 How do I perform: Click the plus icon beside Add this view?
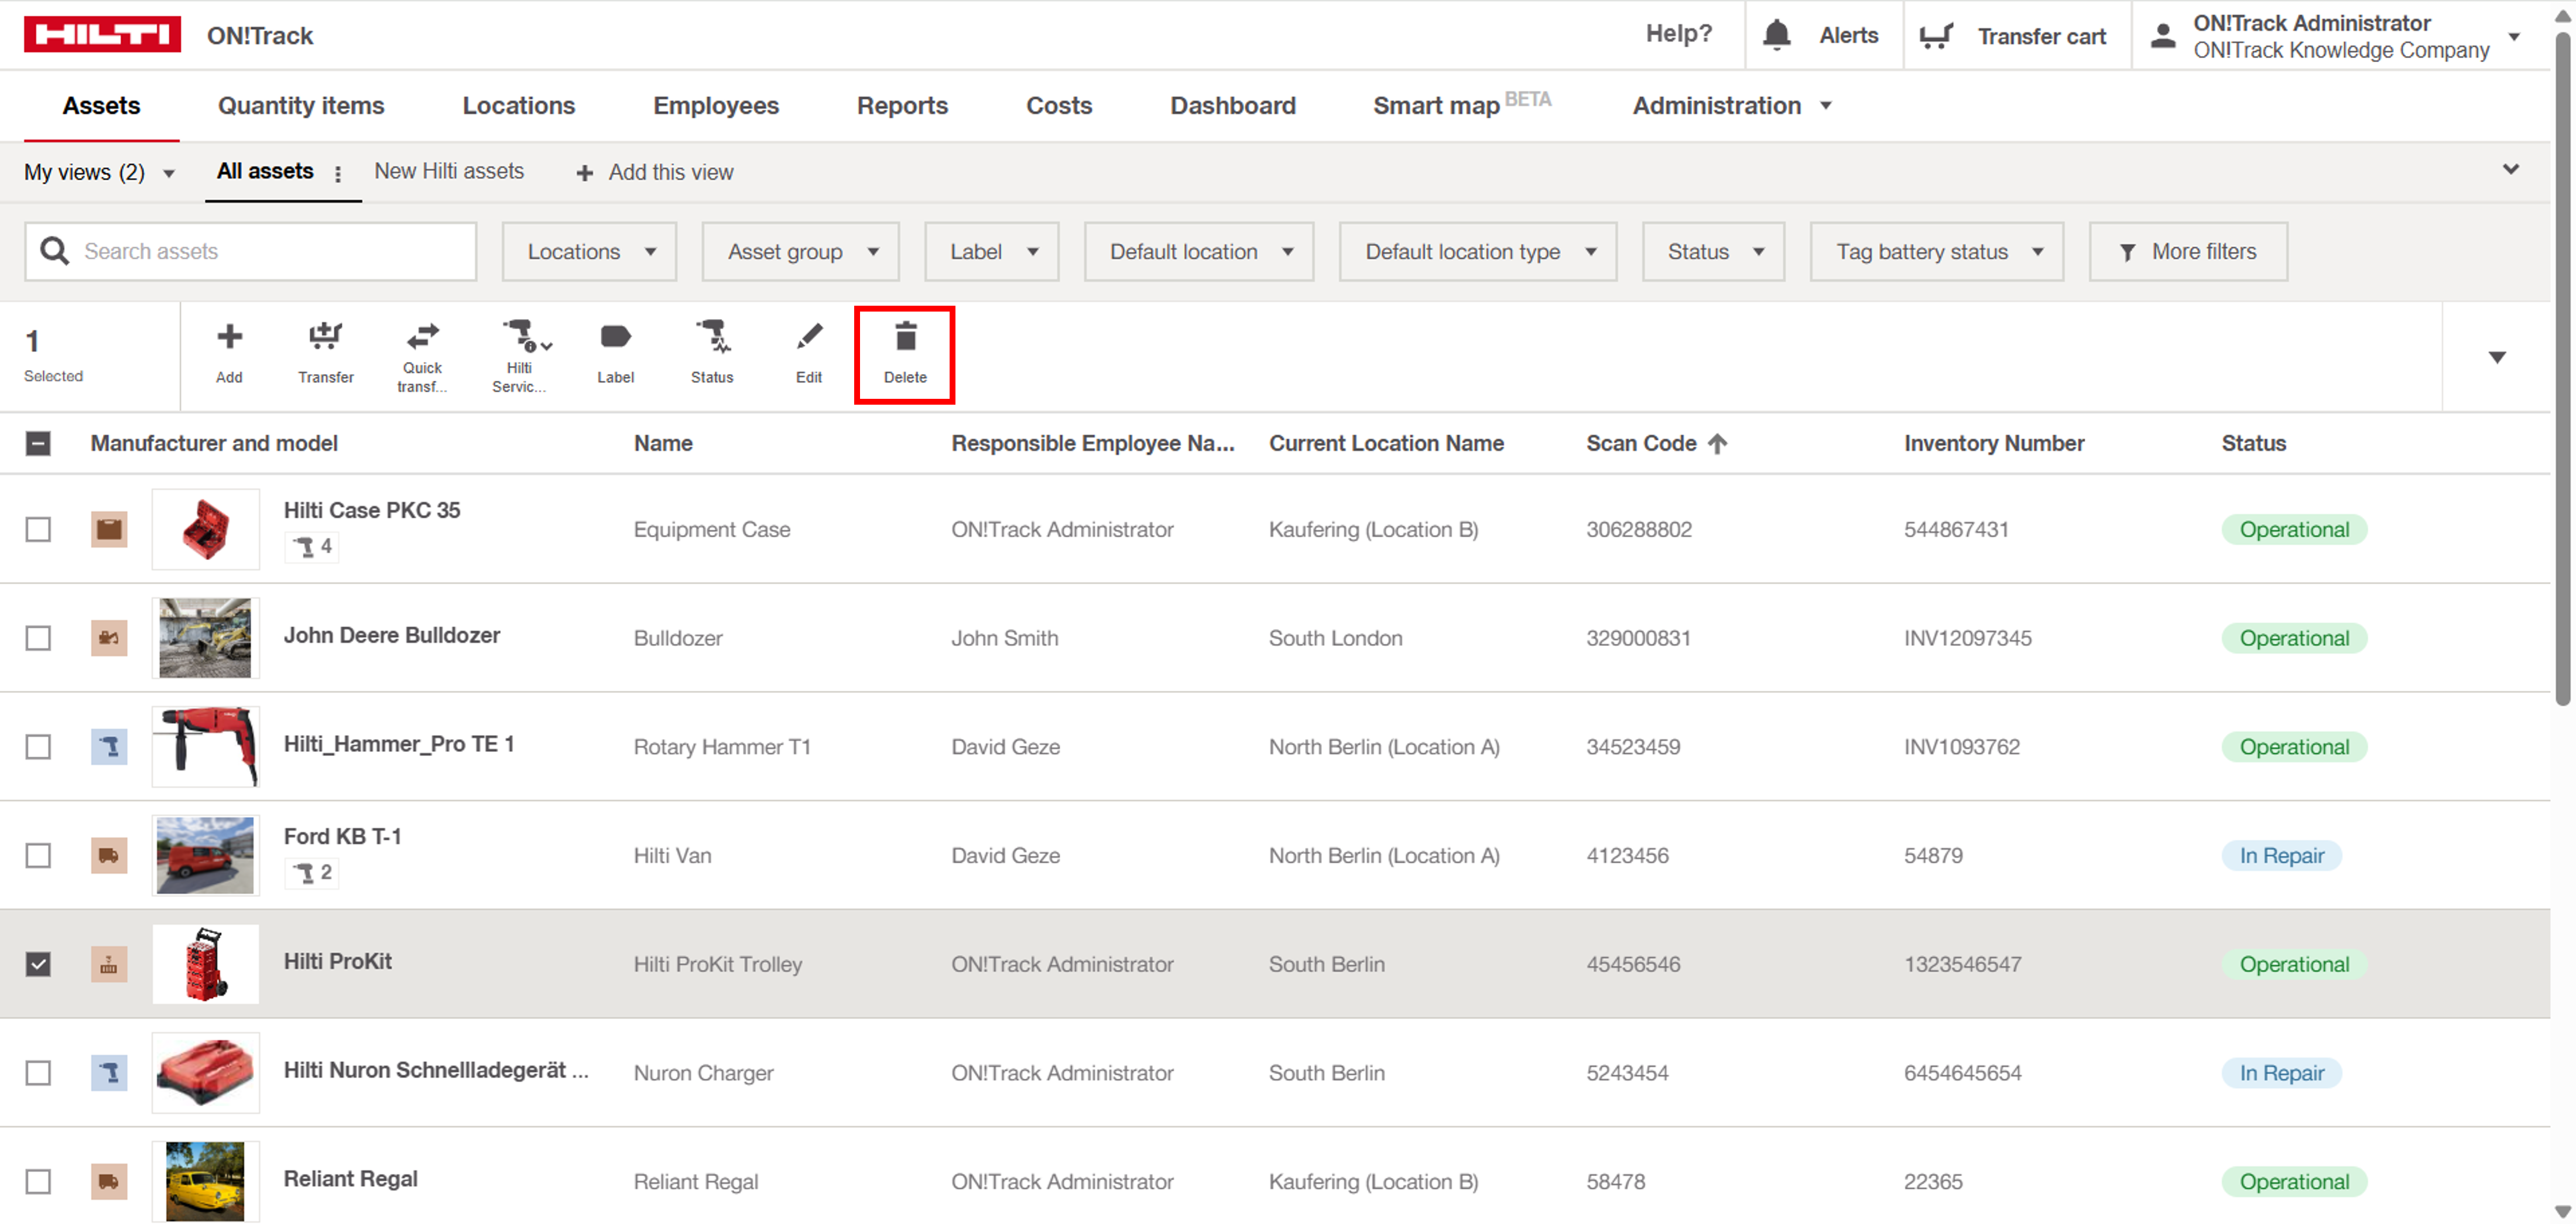coord(585,173)
